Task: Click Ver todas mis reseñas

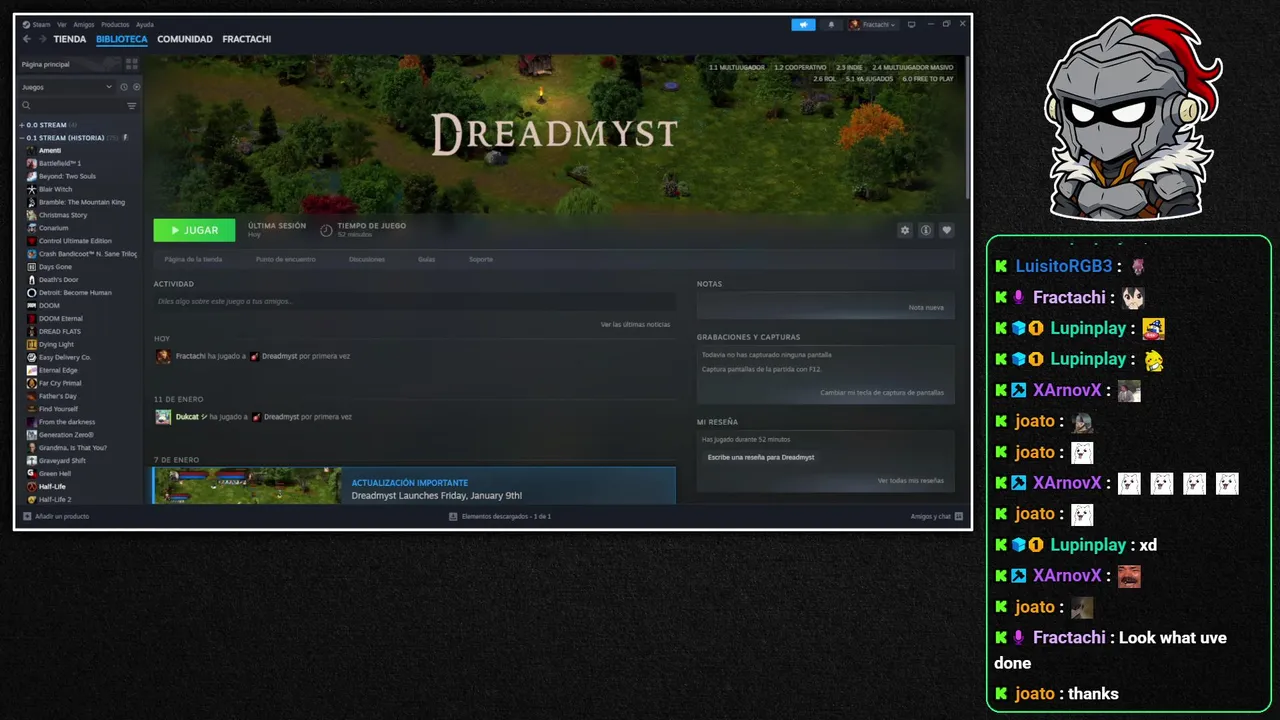Action: (911, 480)
